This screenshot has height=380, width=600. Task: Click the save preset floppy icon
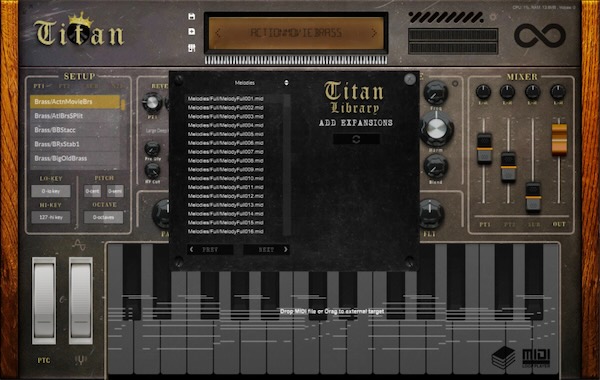192,16
